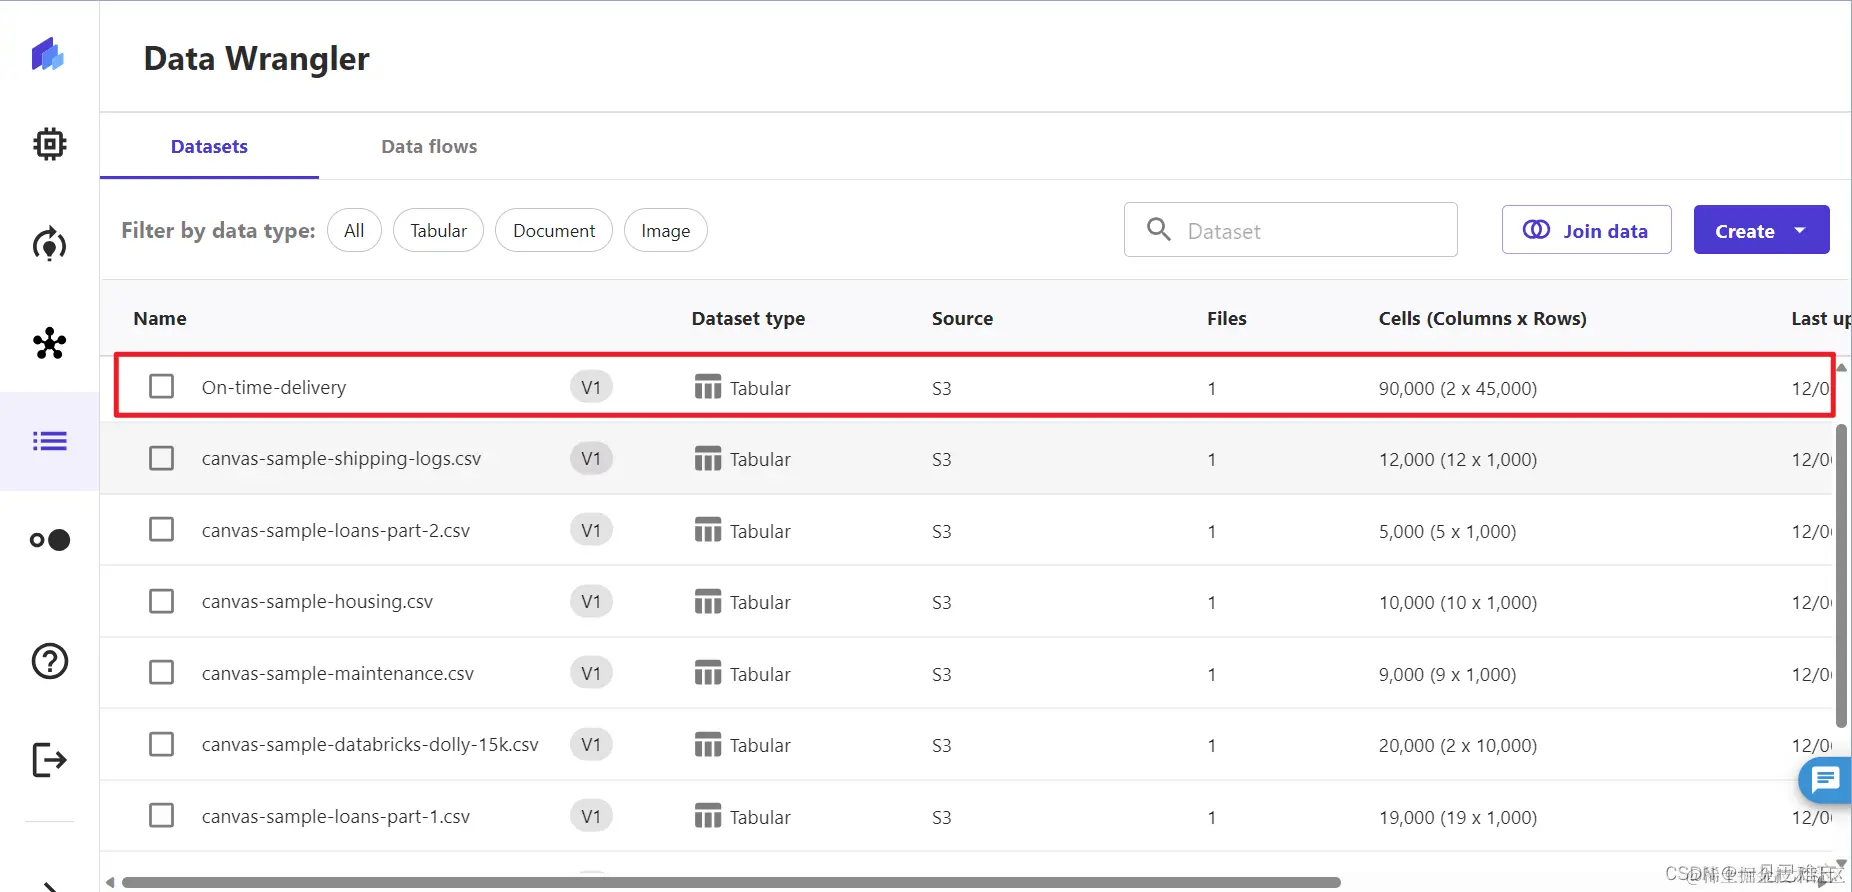Switch to the Datasets tab

click(x=209, y=146)
